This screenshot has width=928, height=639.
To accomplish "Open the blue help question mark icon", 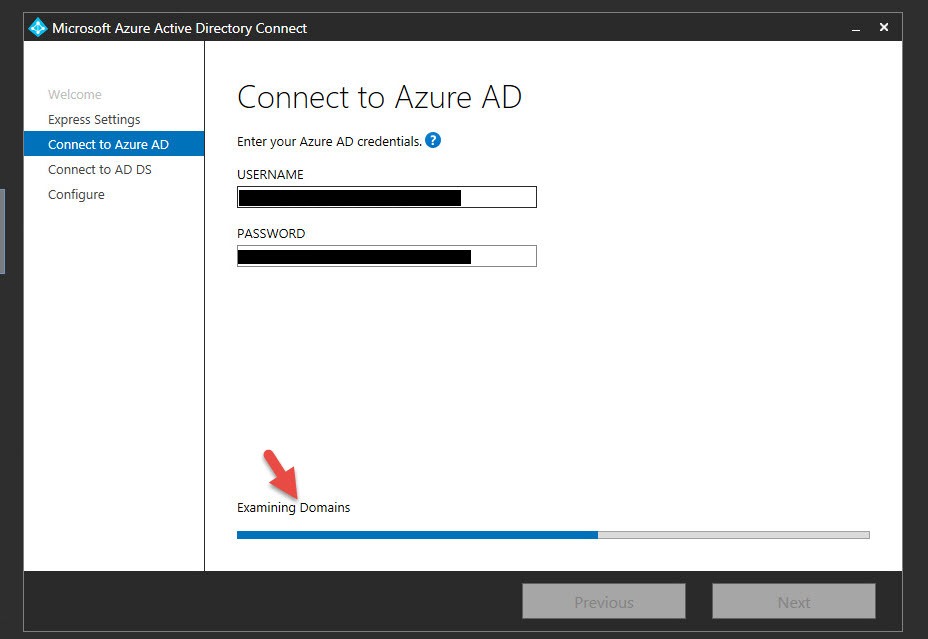I will [x=433, y=141].
